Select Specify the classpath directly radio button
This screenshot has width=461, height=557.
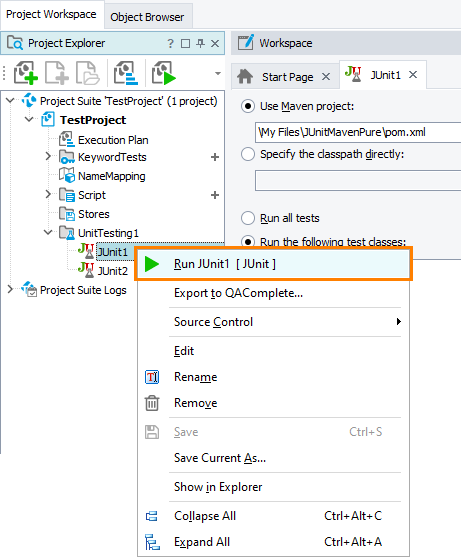click(x=248, y=154)
